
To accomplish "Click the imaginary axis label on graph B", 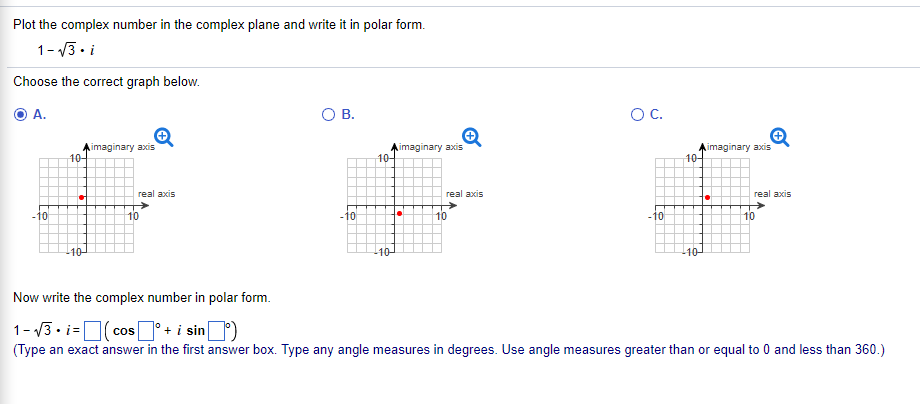I will 431,147.
